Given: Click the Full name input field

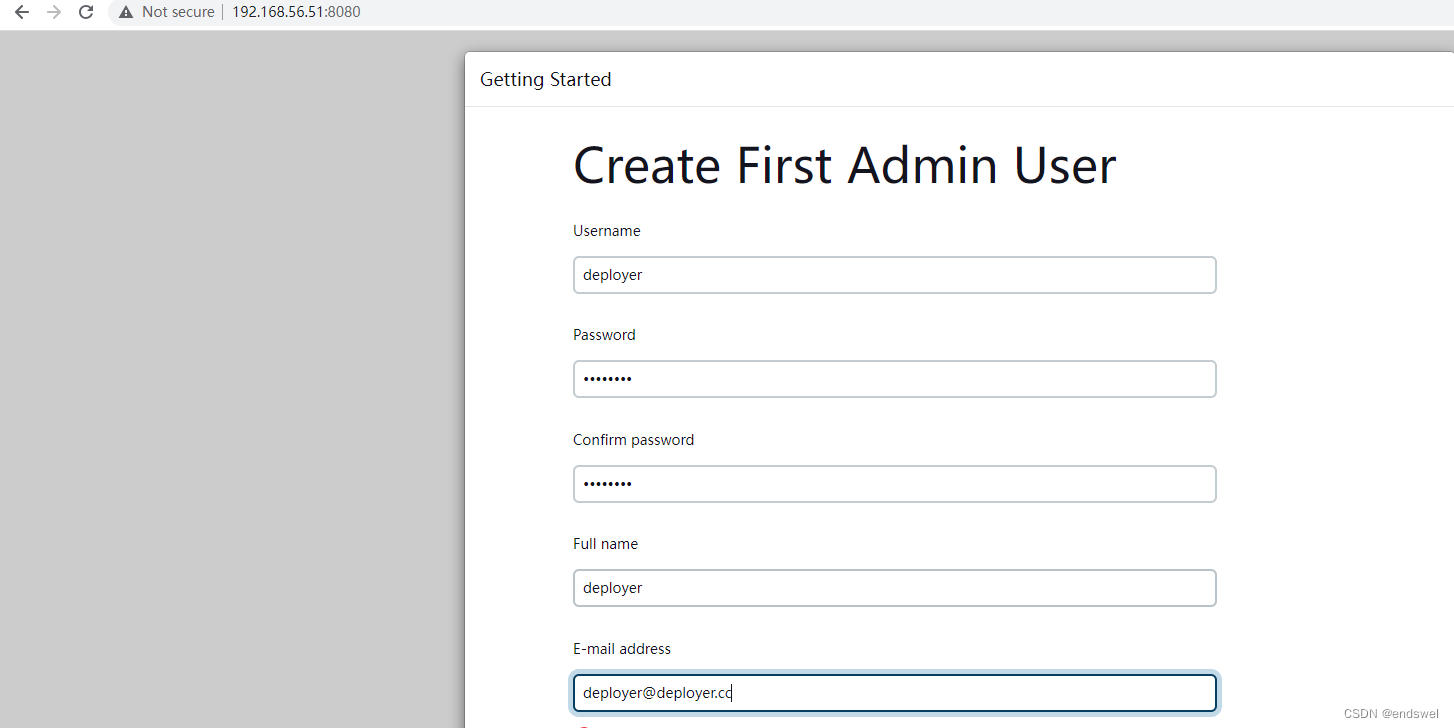Looking at the screenshot, I should 894,588.
